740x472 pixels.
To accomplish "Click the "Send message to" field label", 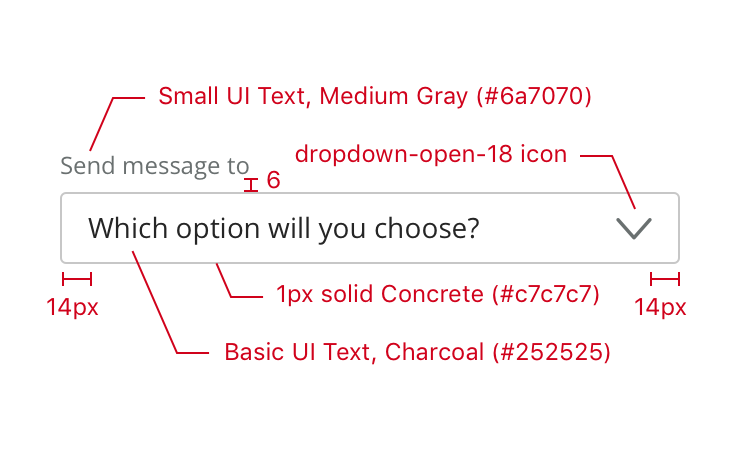I will (x=154, y=166).
